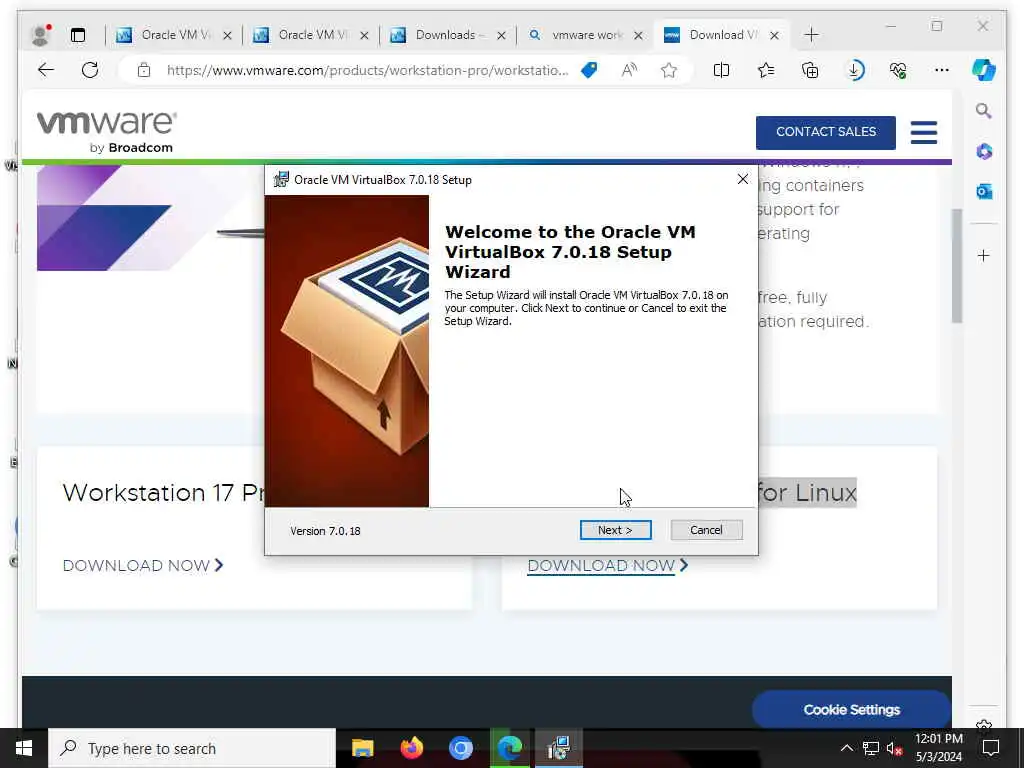1024x768 pixels.
Task: Open the Edge profile icon
Action: click(41, 35)
